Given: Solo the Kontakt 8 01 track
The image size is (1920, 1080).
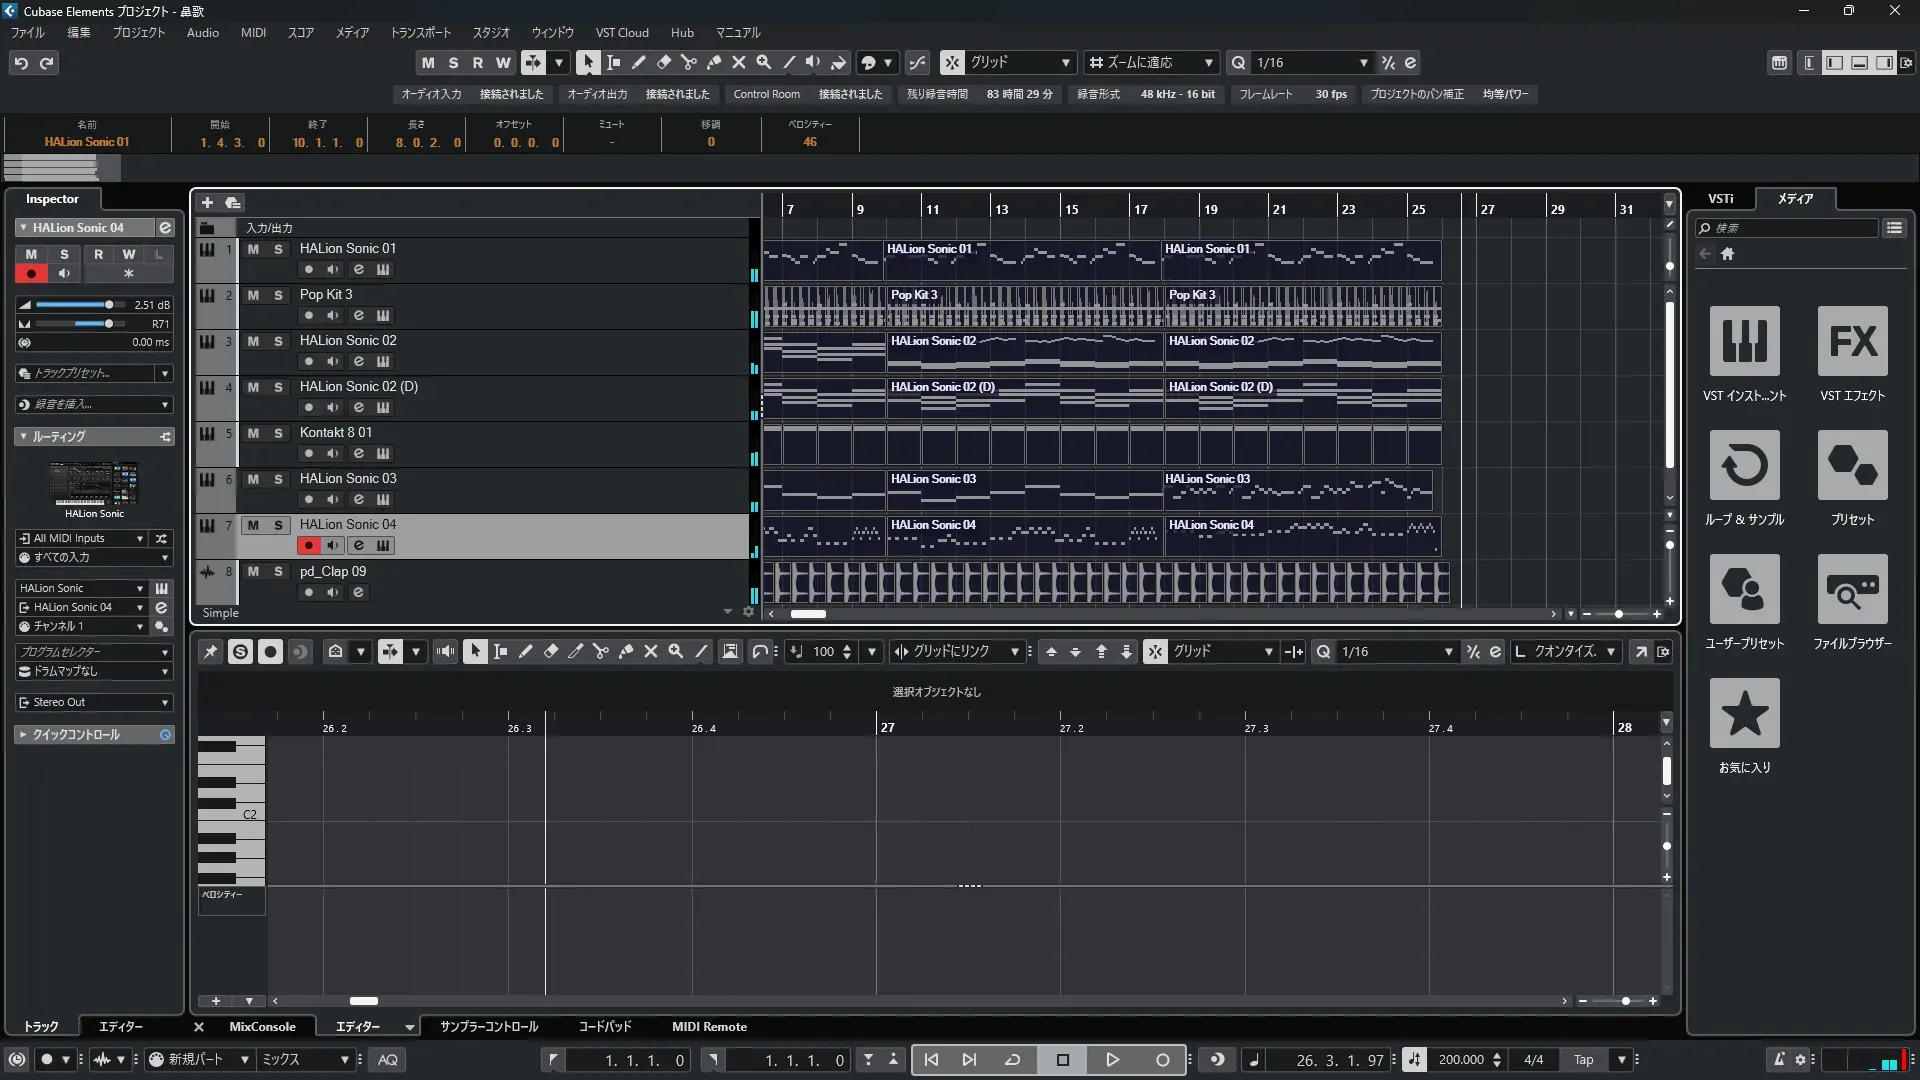Looking at the screenshot, I should [278, 433].
